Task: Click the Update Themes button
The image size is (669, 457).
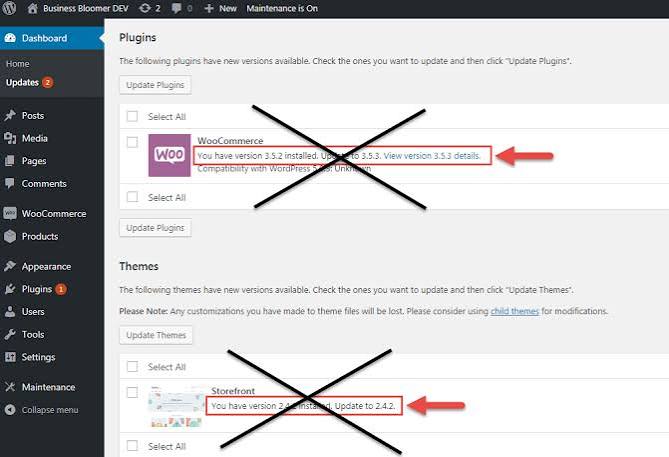Action: [156, 335]
